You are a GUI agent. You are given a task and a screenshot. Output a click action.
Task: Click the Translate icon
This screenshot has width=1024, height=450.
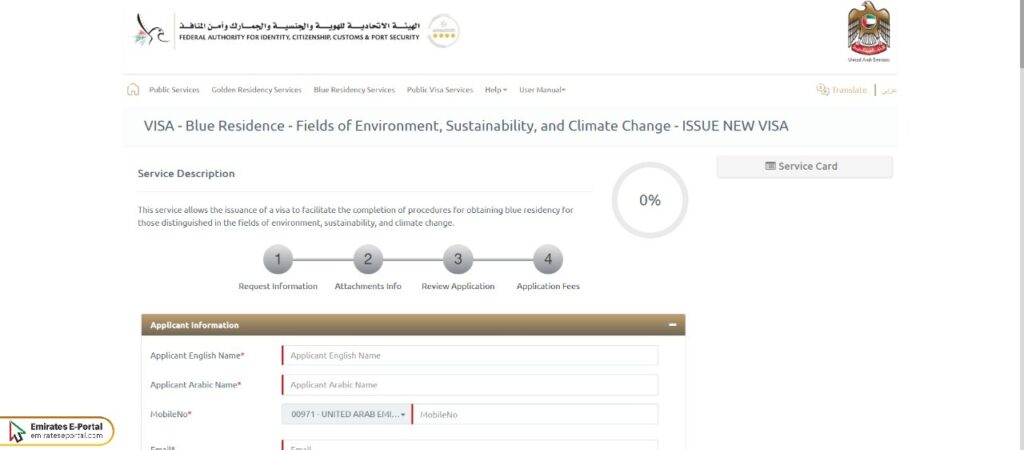(x=822, y=89)
